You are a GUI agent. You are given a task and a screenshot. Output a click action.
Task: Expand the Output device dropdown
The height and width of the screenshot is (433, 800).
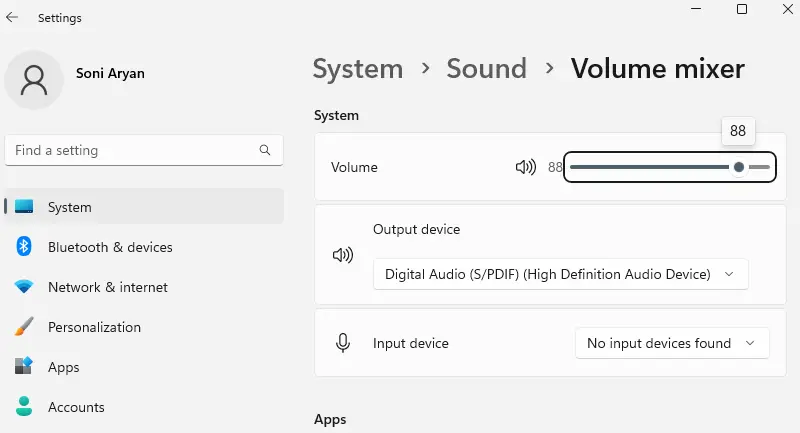(560, 274)
